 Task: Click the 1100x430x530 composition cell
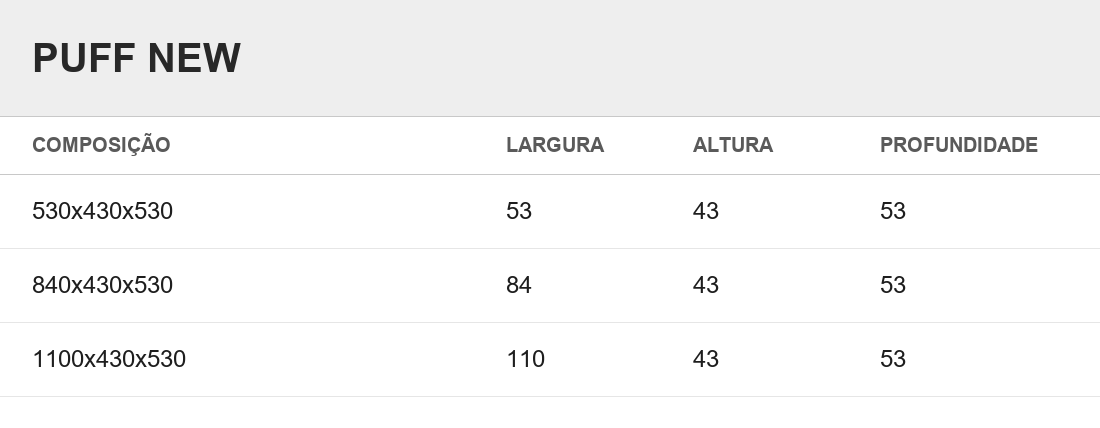(x=109, y=359)
